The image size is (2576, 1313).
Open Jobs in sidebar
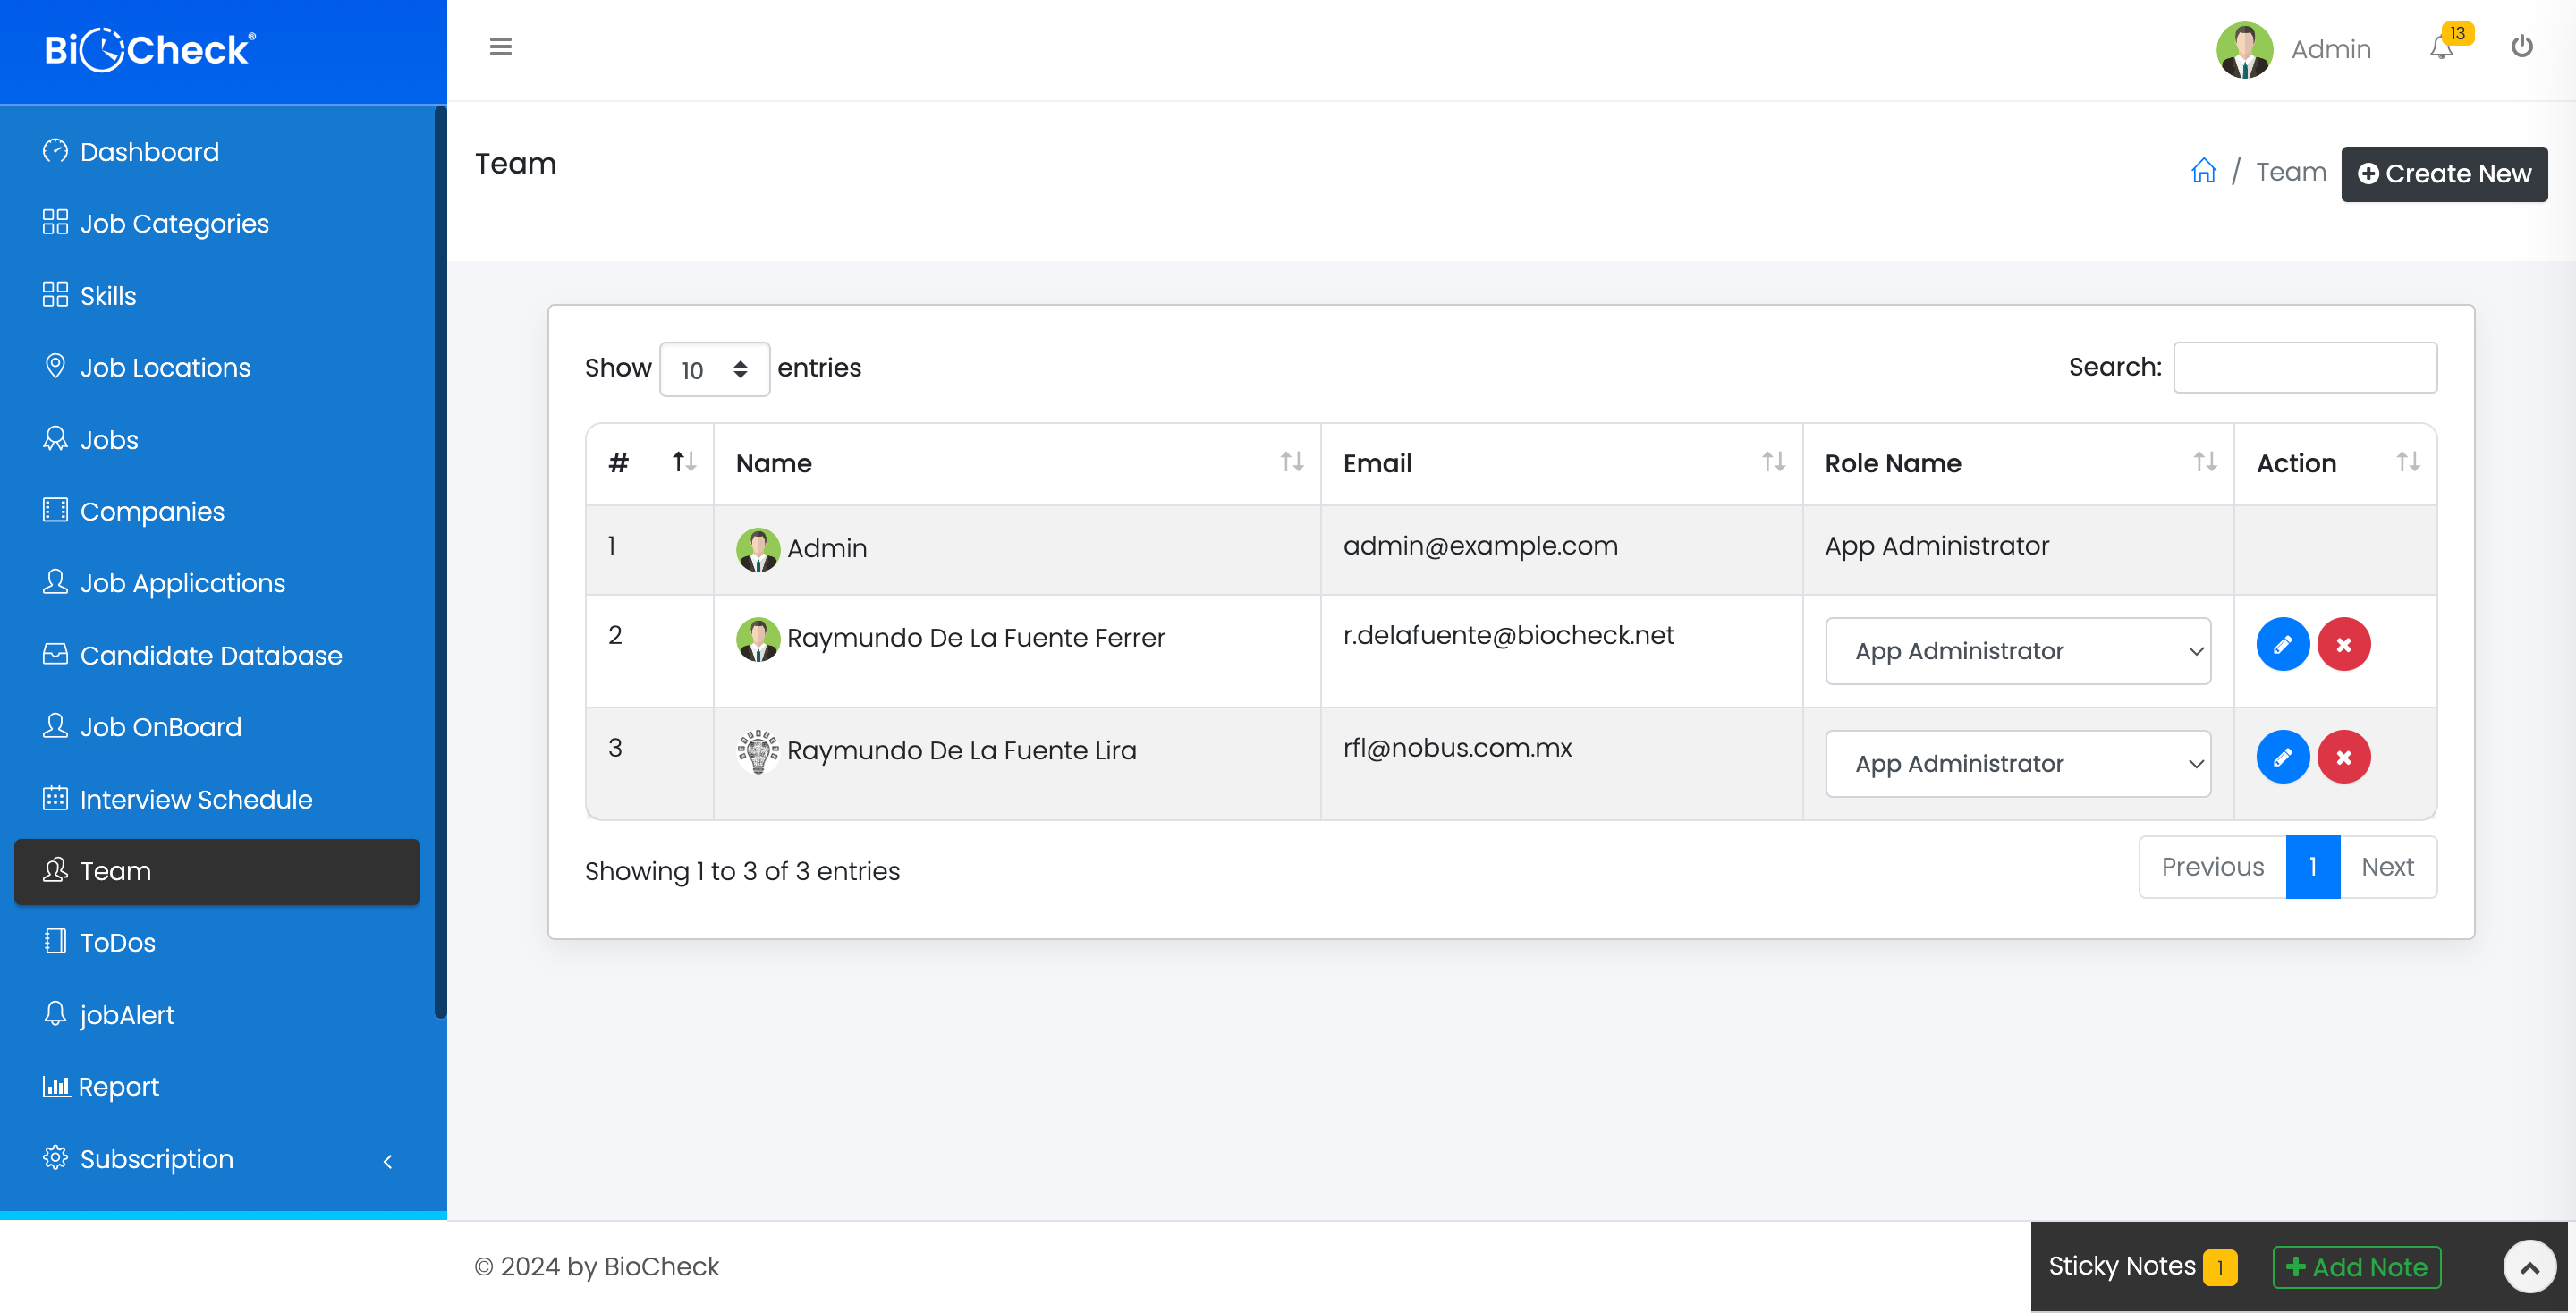point(217,439)
